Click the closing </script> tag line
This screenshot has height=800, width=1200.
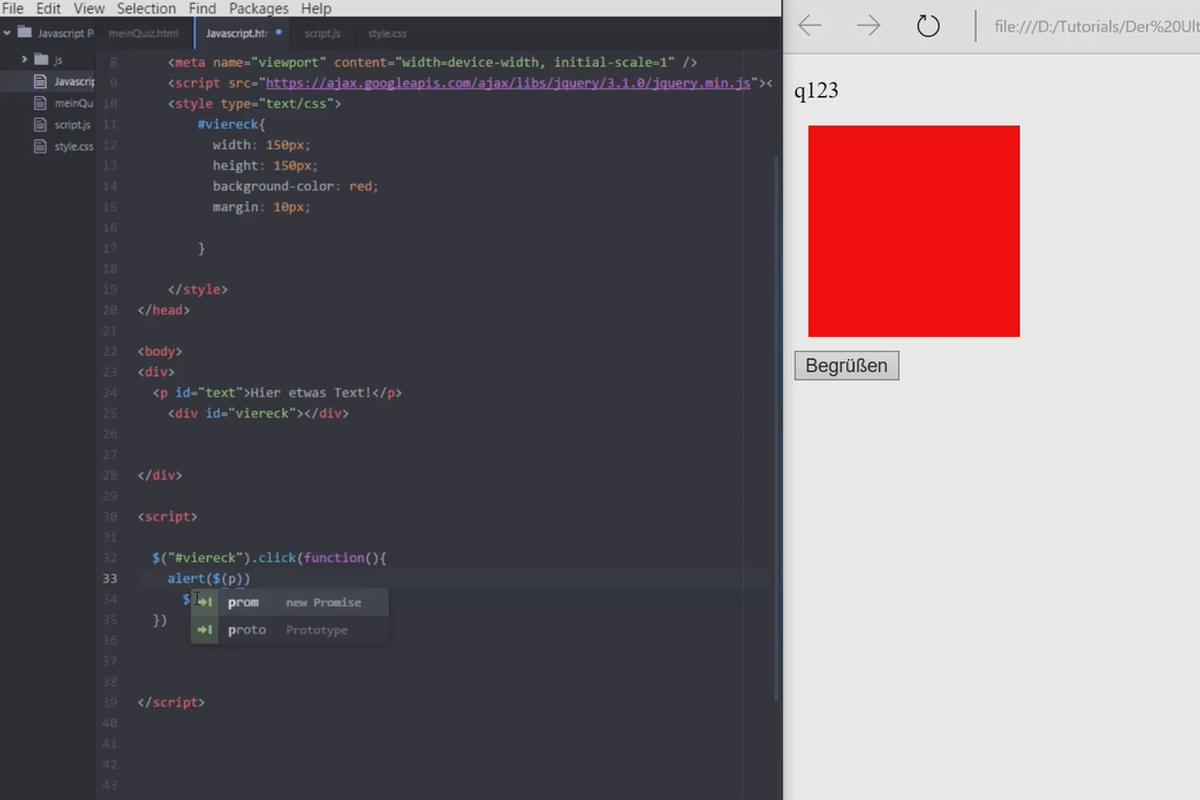(x=171, y=703)
